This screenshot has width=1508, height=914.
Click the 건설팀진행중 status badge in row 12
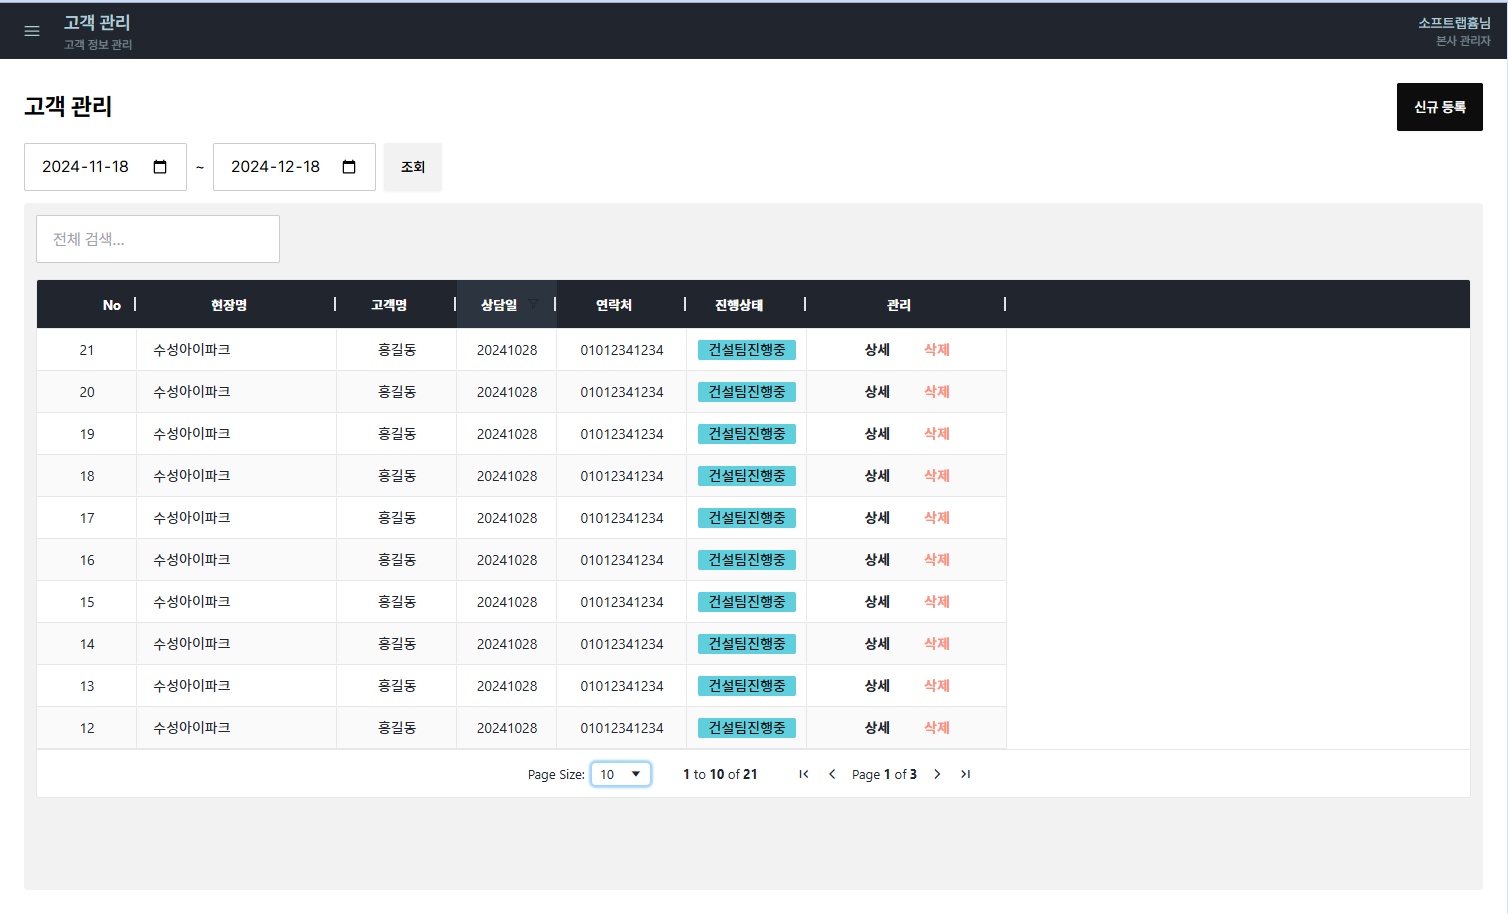[x=747, y=728]
